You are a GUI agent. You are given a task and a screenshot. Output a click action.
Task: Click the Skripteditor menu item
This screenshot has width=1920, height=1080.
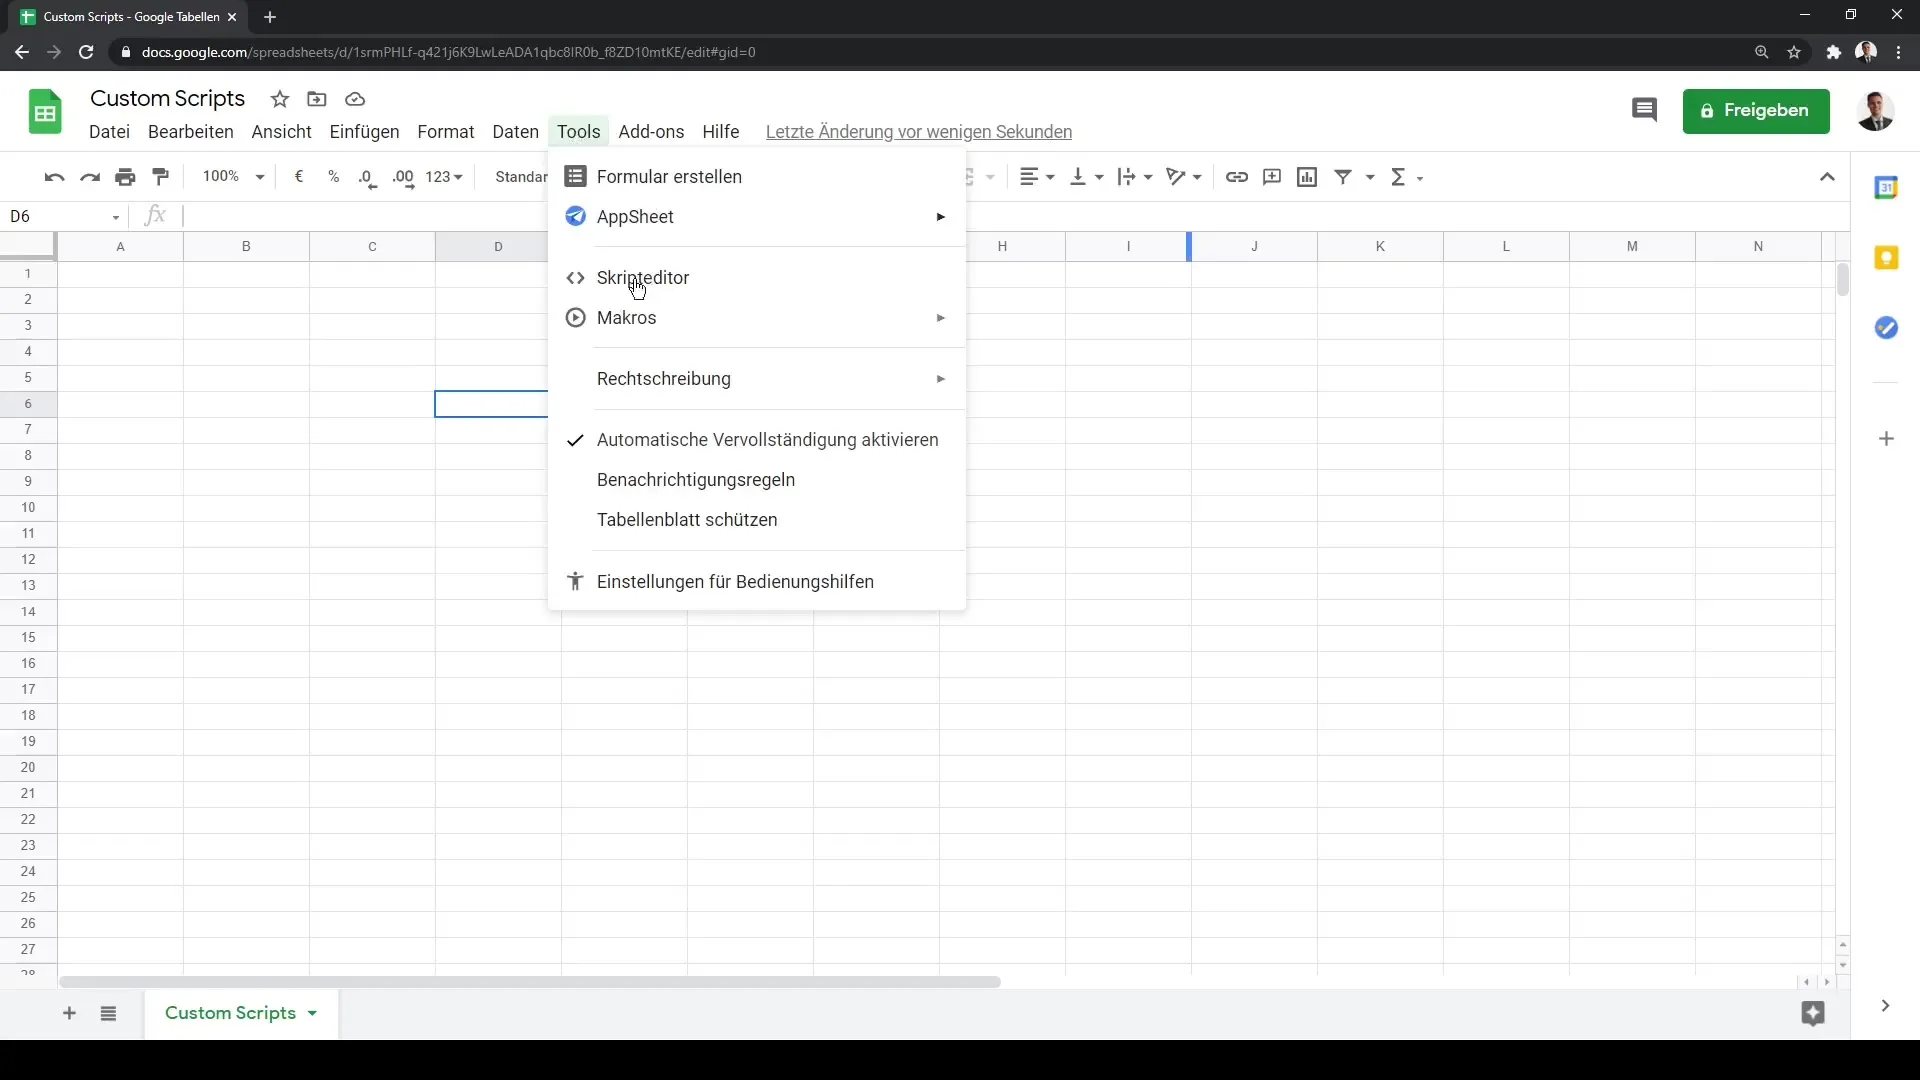[x=642, y=277]
